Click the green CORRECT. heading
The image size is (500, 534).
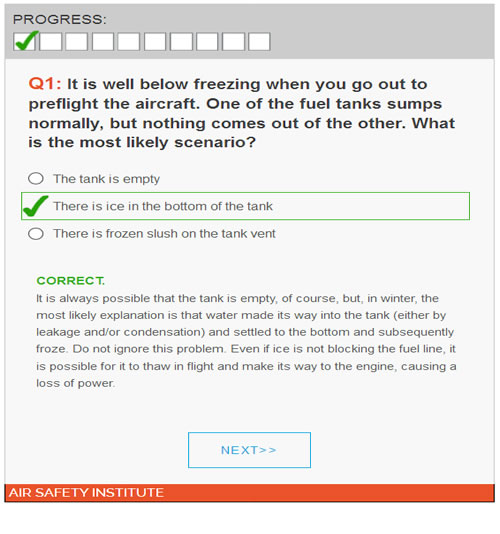pyautogui.click(x=71, y=281)
